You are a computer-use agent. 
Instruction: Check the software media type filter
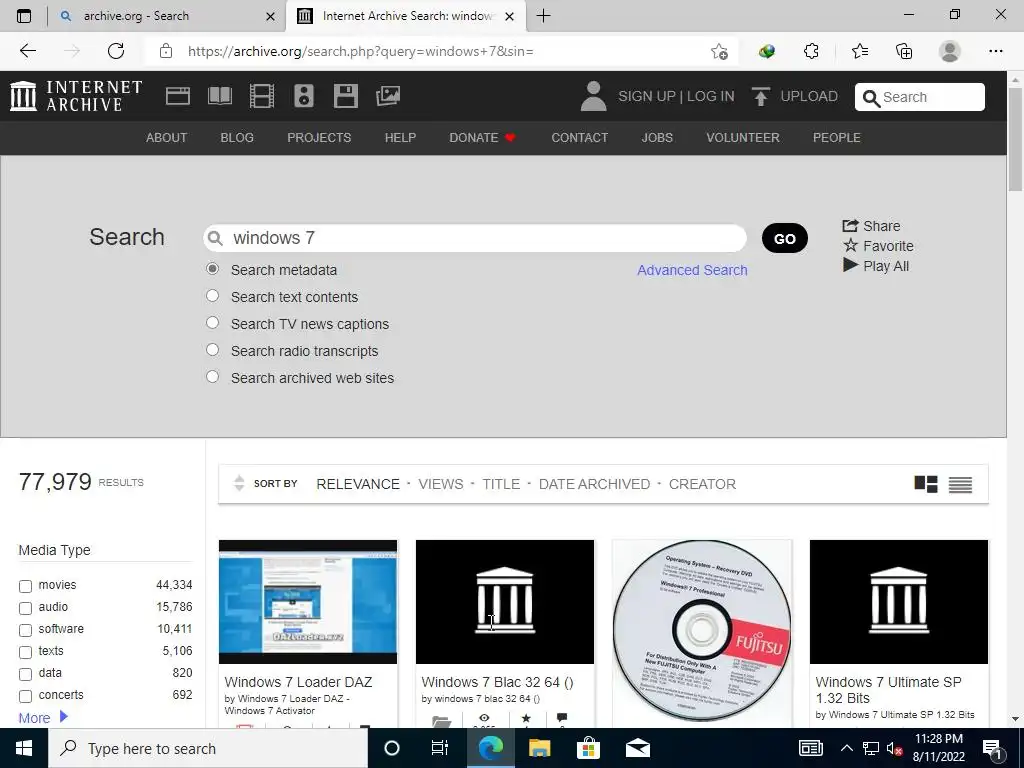pos(25,630)
